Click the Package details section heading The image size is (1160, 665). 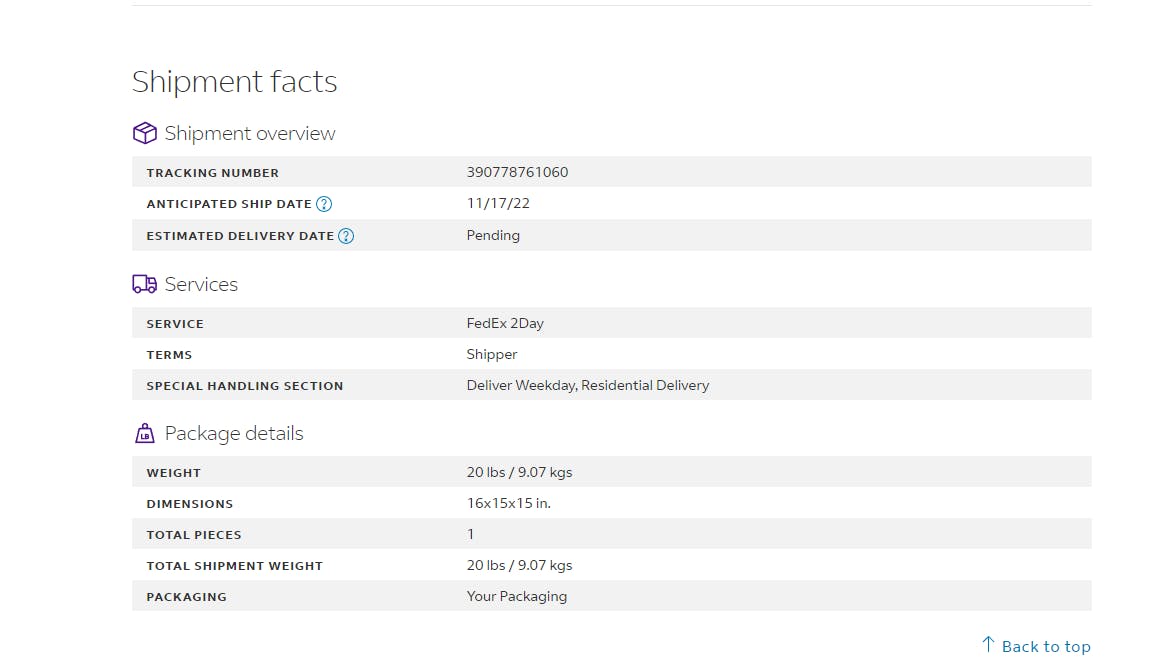[x=233, y=433]
